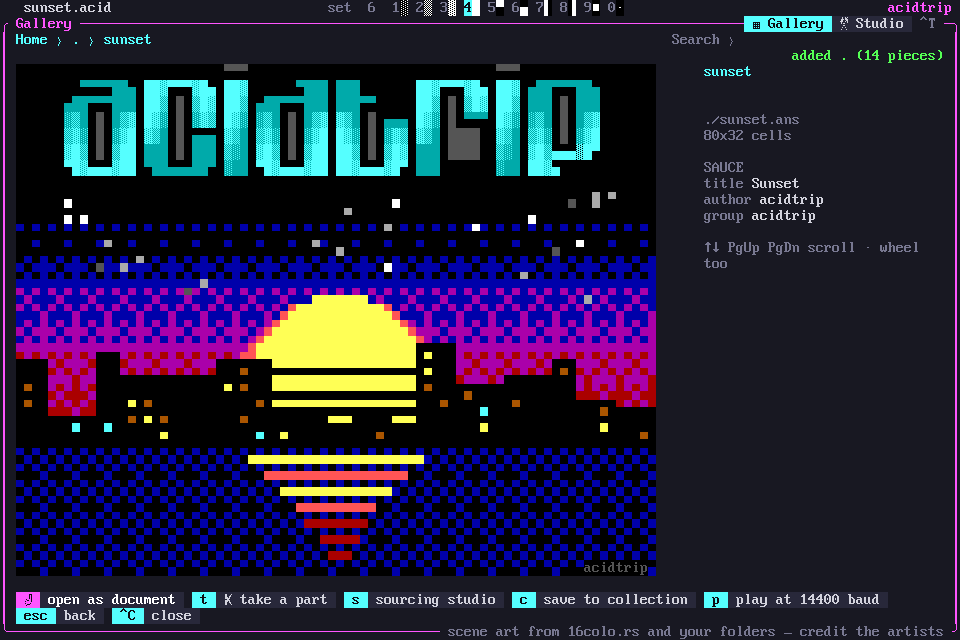Choose 'take a part' action
Viewport: 960px width, 640px height.
263,600
